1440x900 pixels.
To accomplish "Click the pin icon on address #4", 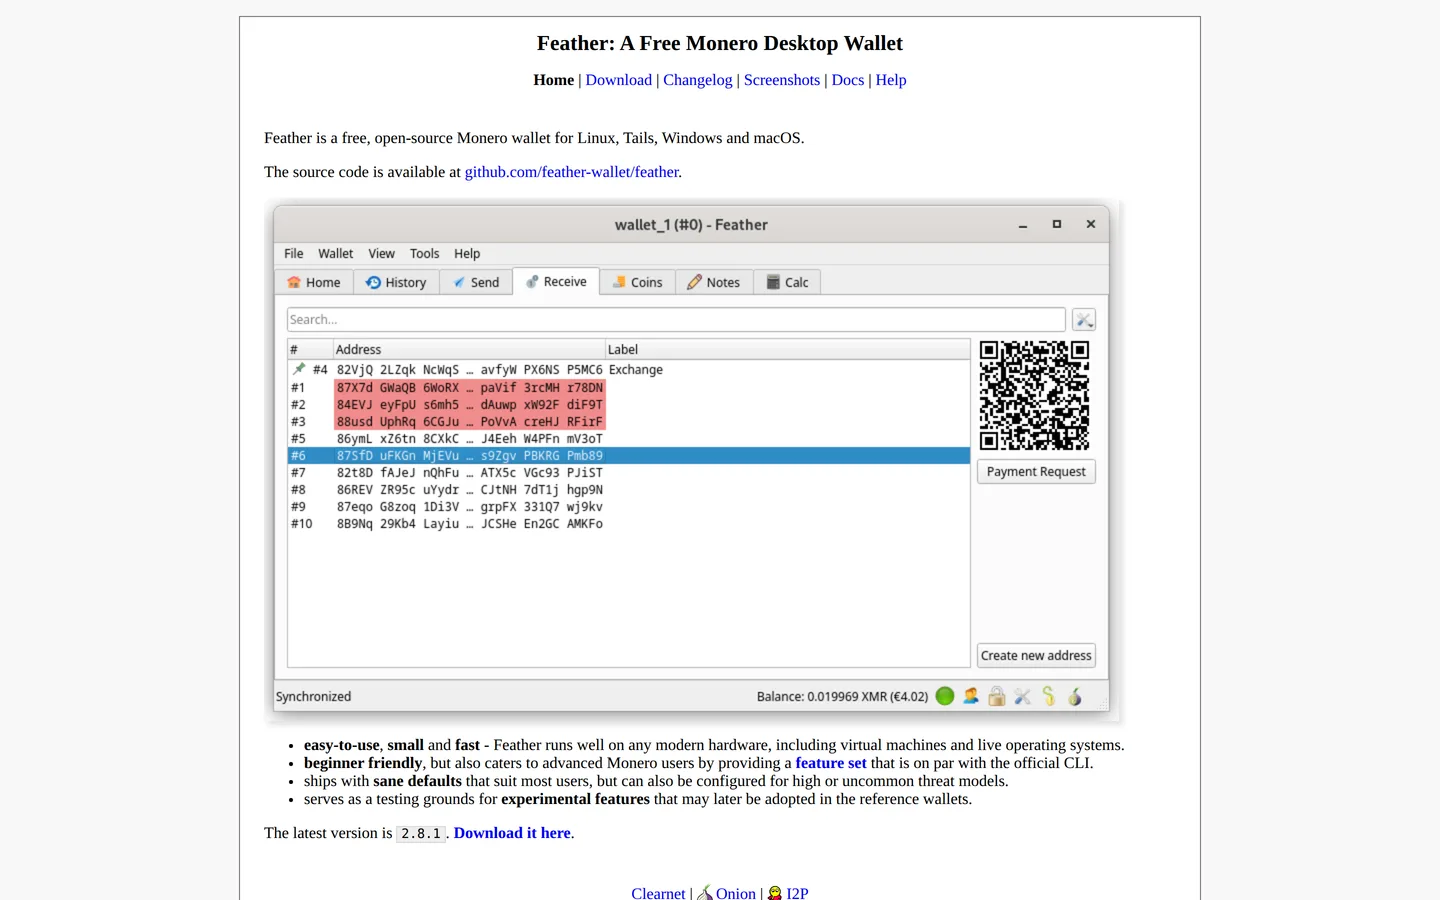I will (298, 369).
